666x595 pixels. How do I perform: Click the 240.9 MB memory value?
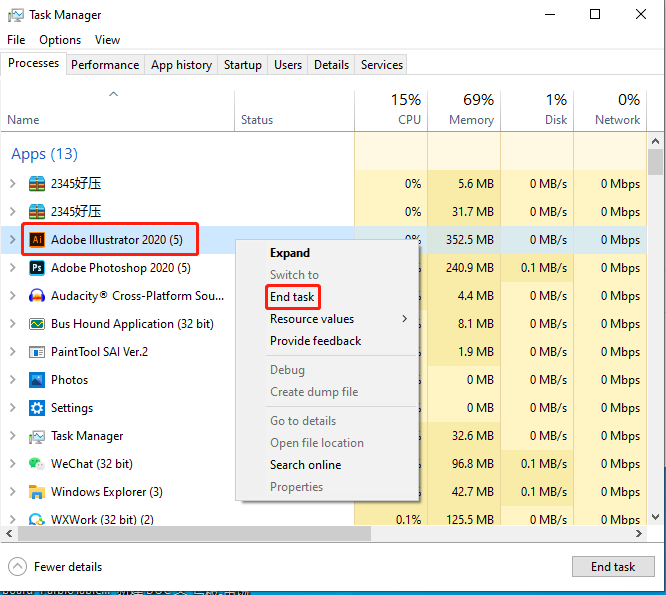coord(469,268)
